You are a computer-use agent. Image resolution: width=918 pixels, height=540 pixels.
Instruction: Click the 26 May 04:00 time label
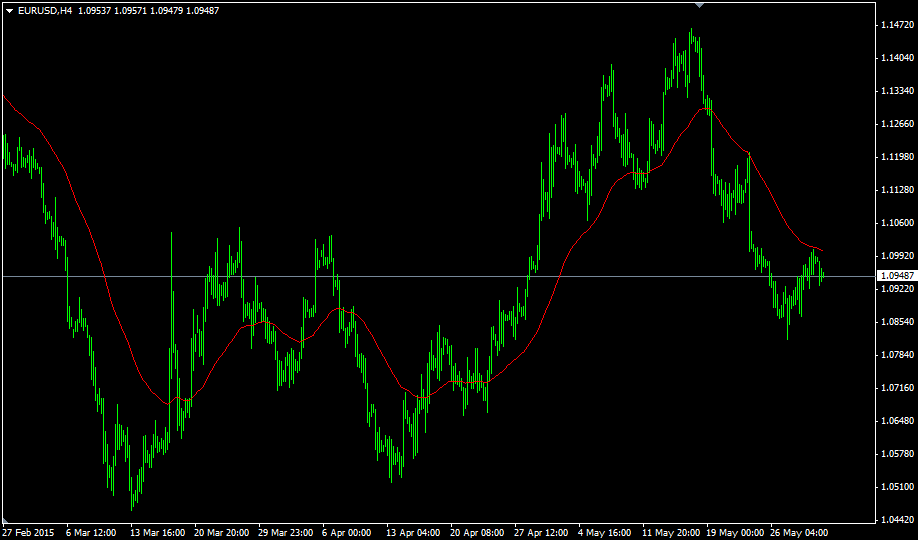[x=799, y=533]
